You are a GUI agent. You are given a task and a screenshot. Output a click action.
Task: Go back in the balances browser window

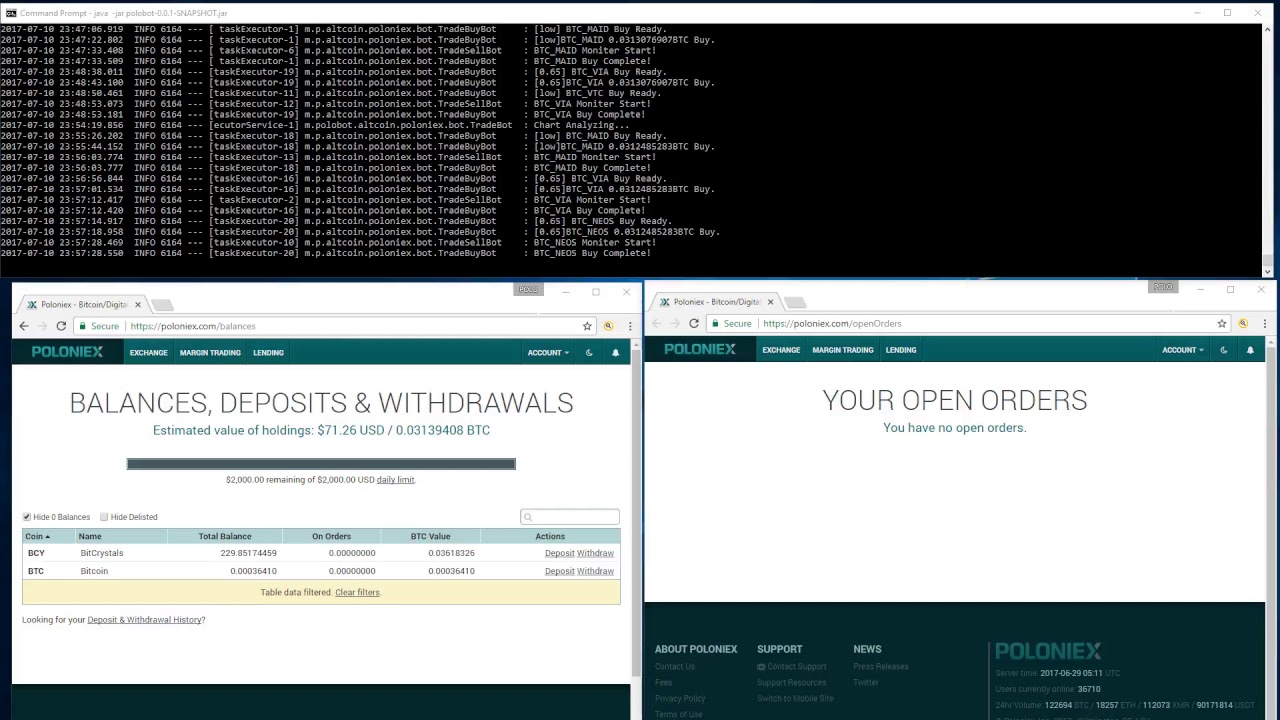coord(24,326)
